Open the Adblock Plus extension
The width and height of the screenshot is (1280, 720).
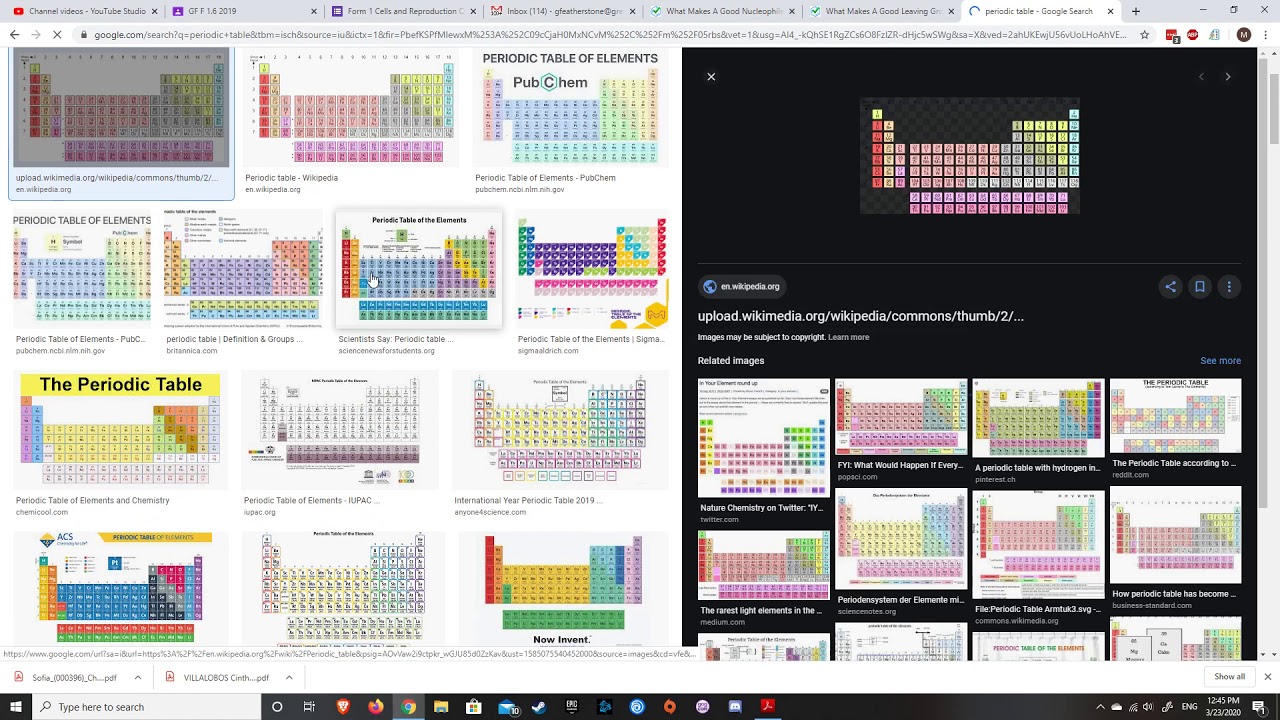(1192, 35)
